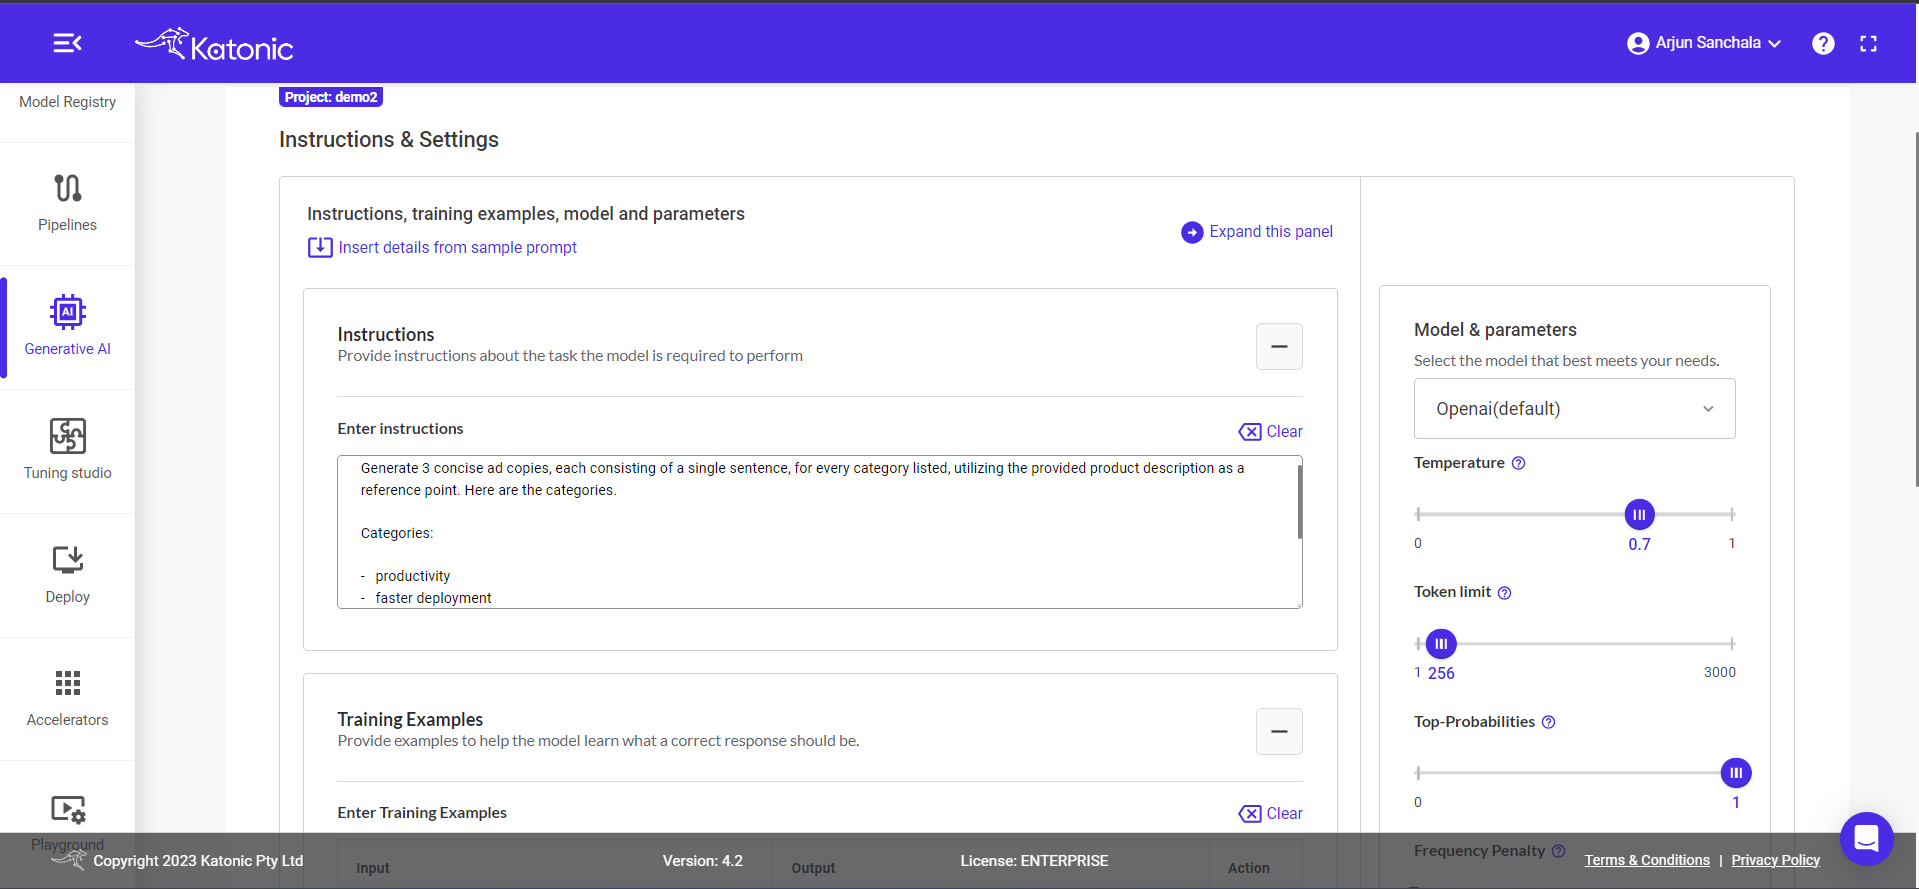This screenshot has width=1919, height=889.
Task: Click the 'faster deployment' category line
Action: pos(433,598)
